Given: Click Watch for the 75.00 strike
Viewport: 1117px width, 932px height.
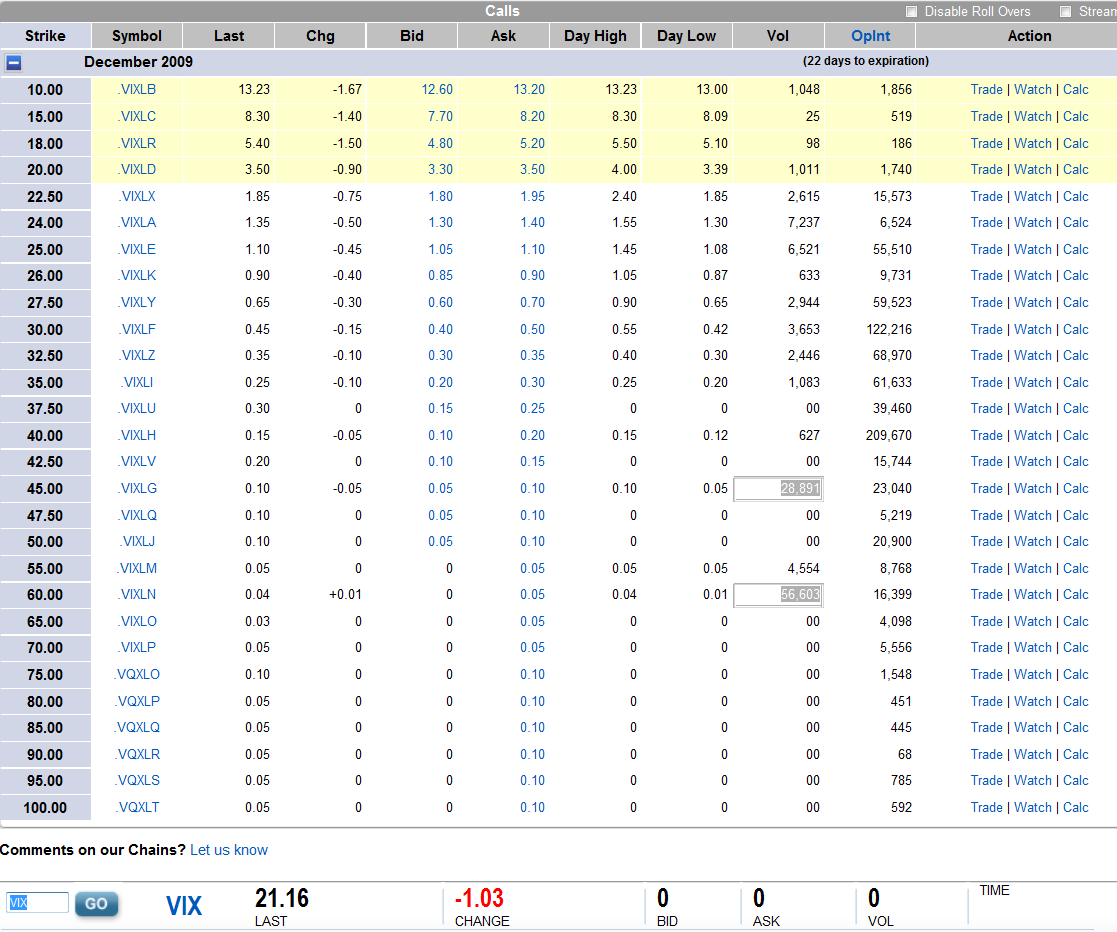Looking at the screenshot, I should (1033, 675).
